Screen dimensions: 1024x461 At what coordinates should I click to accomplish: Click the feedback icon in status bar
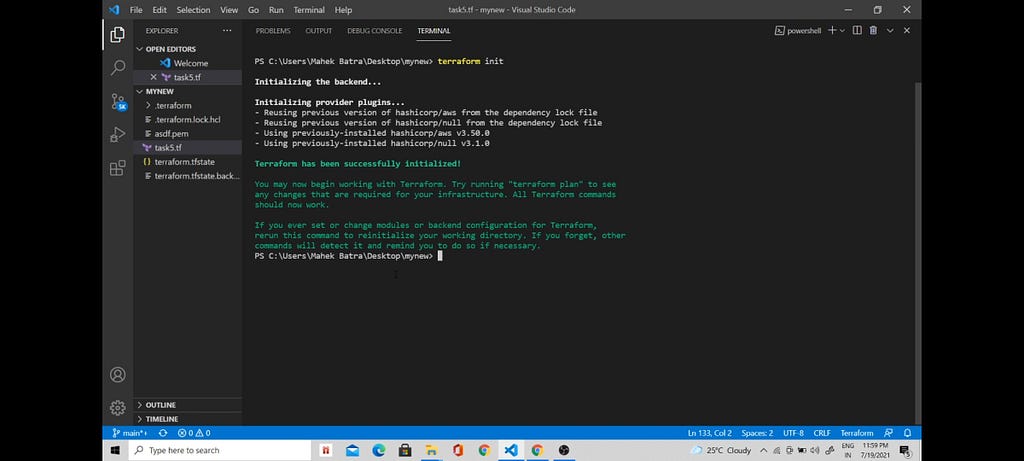[x=888, y=433]
